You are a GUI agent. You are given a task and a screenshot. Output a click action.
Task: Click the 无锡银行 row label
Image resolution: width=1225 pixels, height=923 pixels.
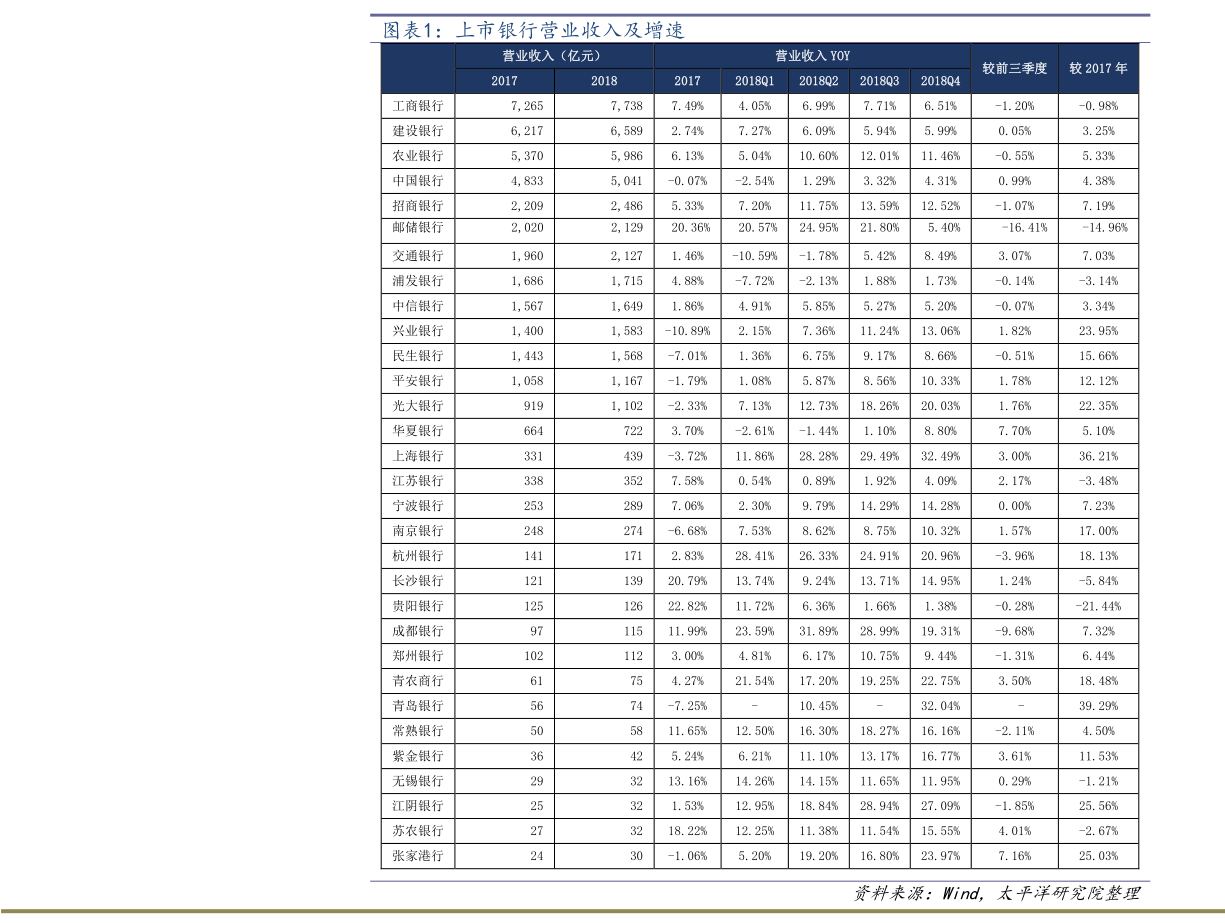(418, 781)
